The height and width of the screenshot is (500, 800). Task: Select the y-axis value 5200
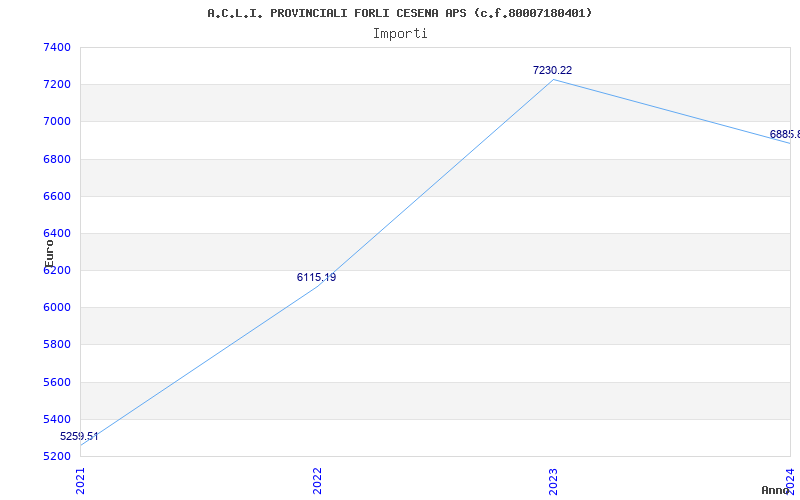[x=57, y=456]
